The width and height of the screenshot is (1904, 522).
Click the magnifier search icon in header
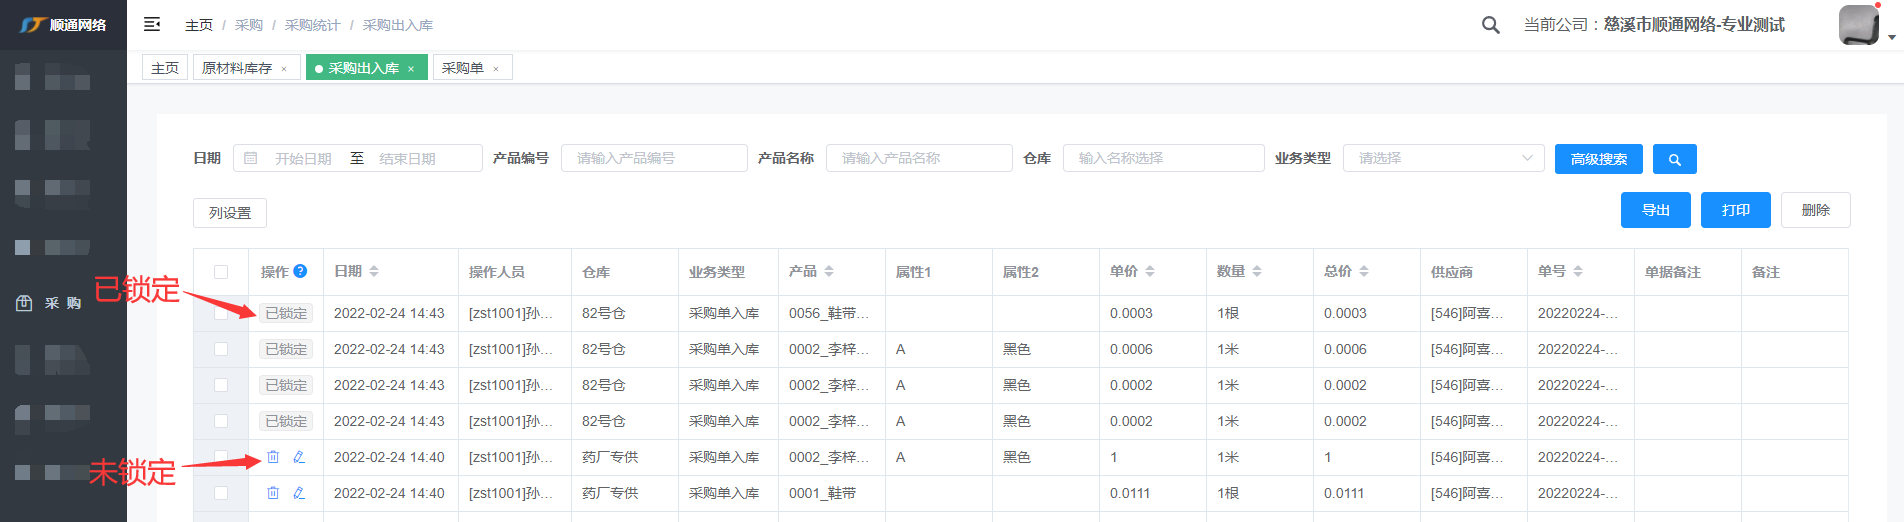(1490, 25)
